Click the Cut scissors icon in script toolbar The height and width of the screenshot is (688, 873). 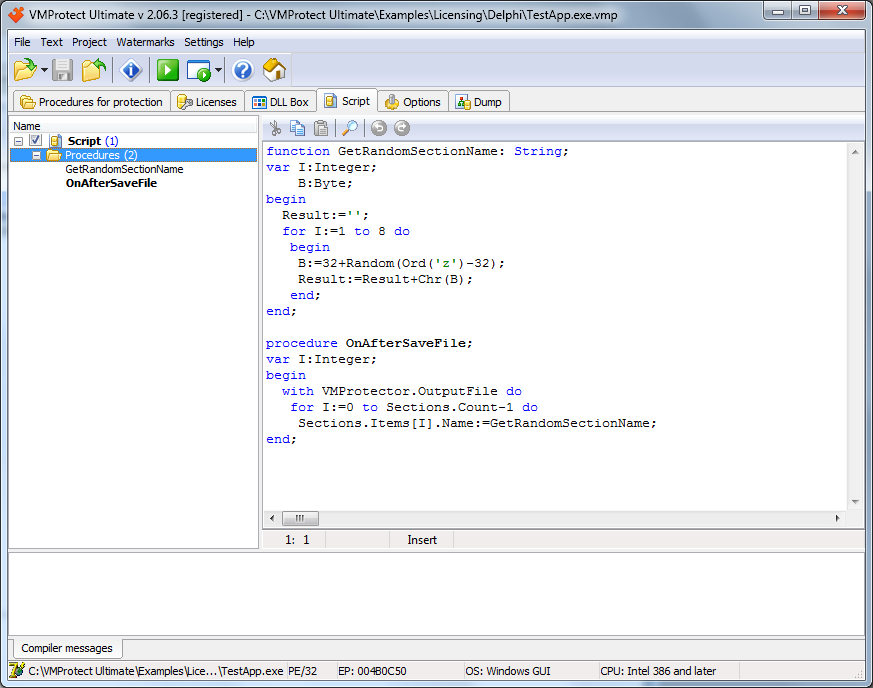pos(275,129)
